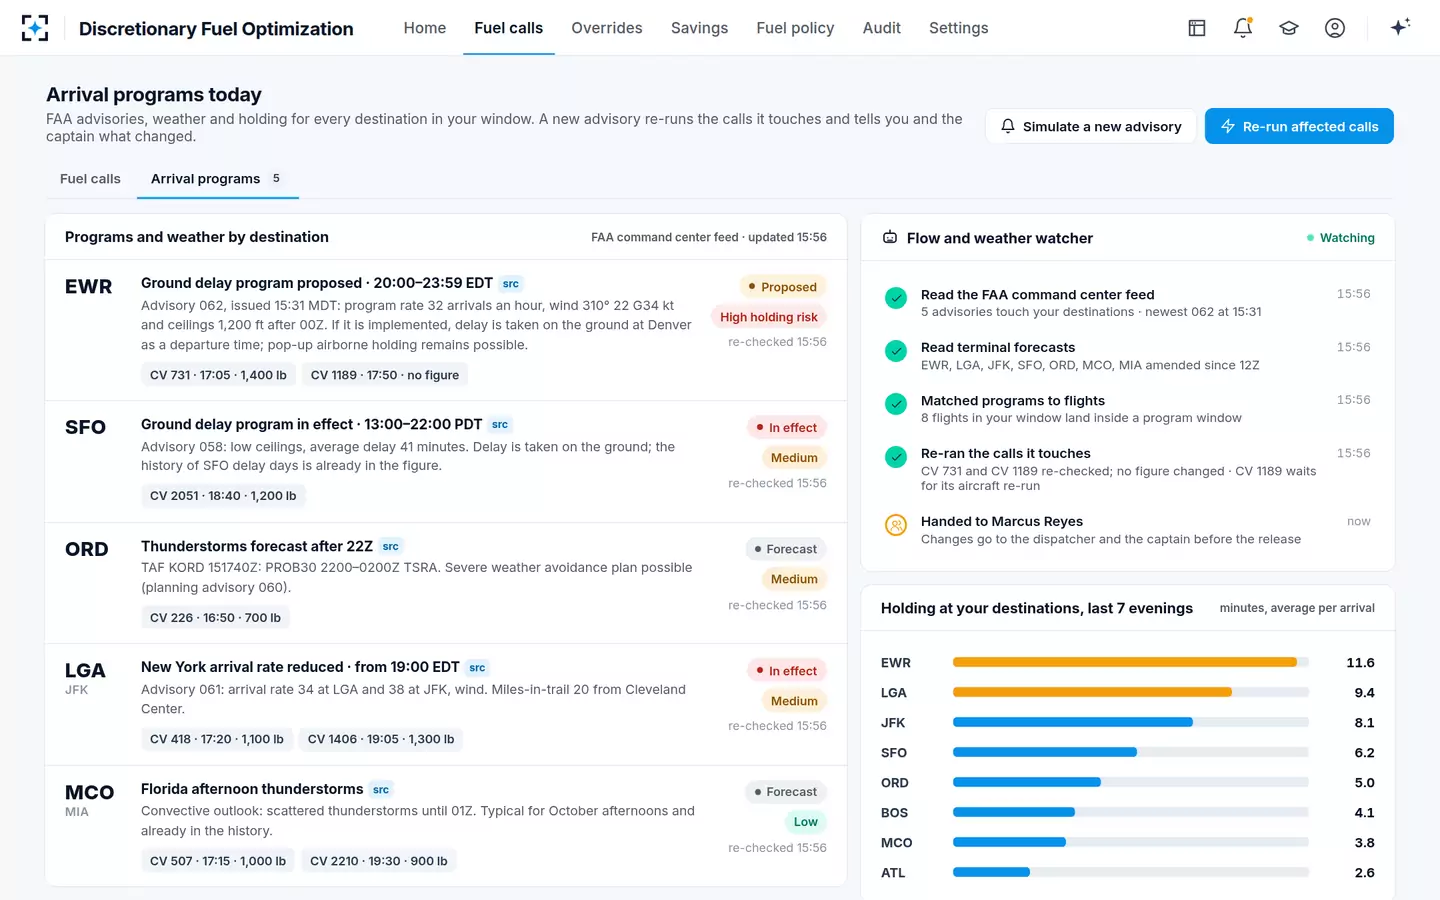Open the Overrides menu

[607, 28]
